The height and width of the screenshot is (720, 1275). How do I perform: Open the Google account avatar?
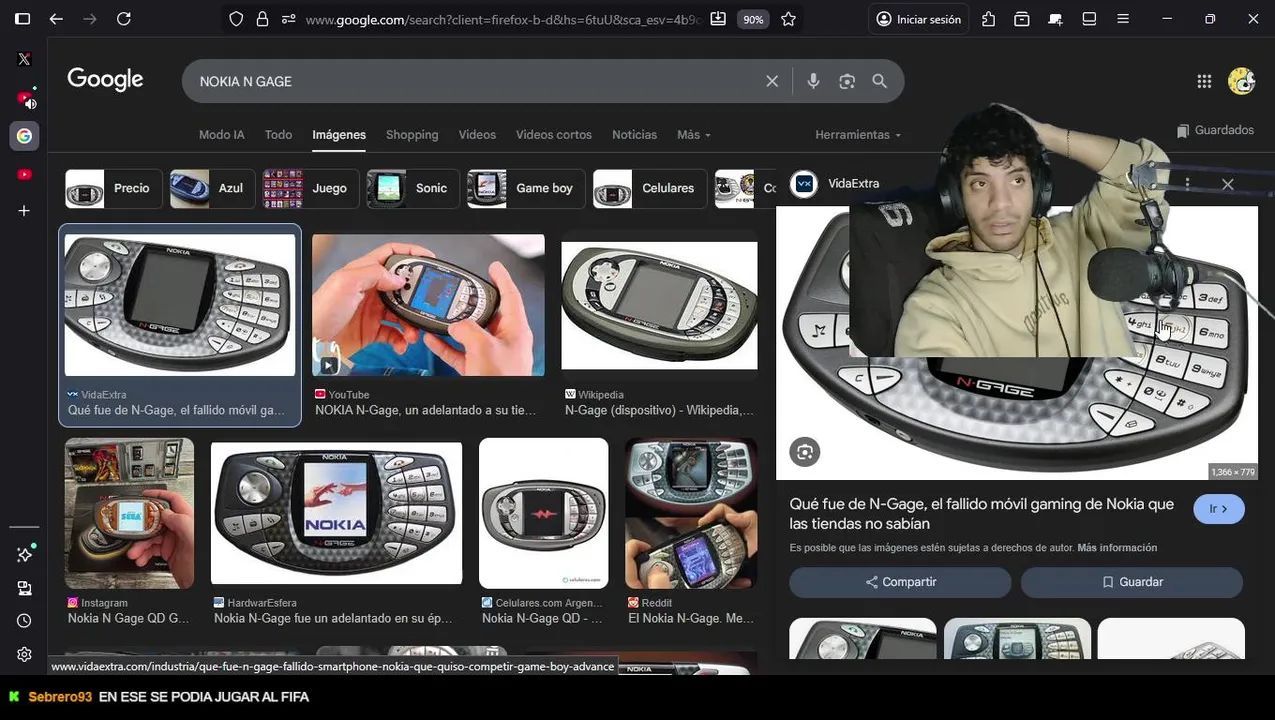point(1242,81)
